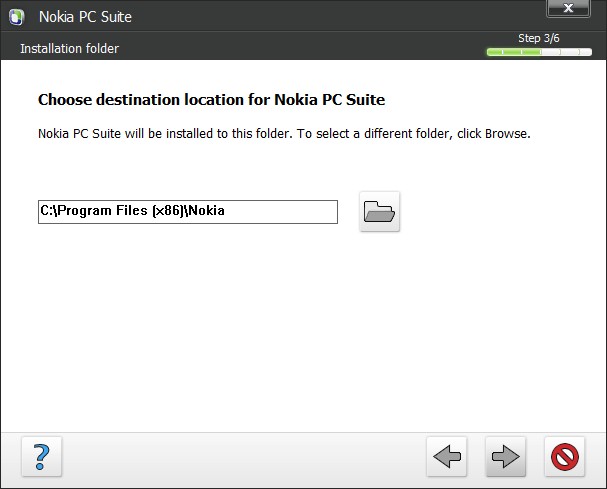Click the 'Installation folder' heading text
This screenshot has width=607, height=489.
(x=69, y=49)
